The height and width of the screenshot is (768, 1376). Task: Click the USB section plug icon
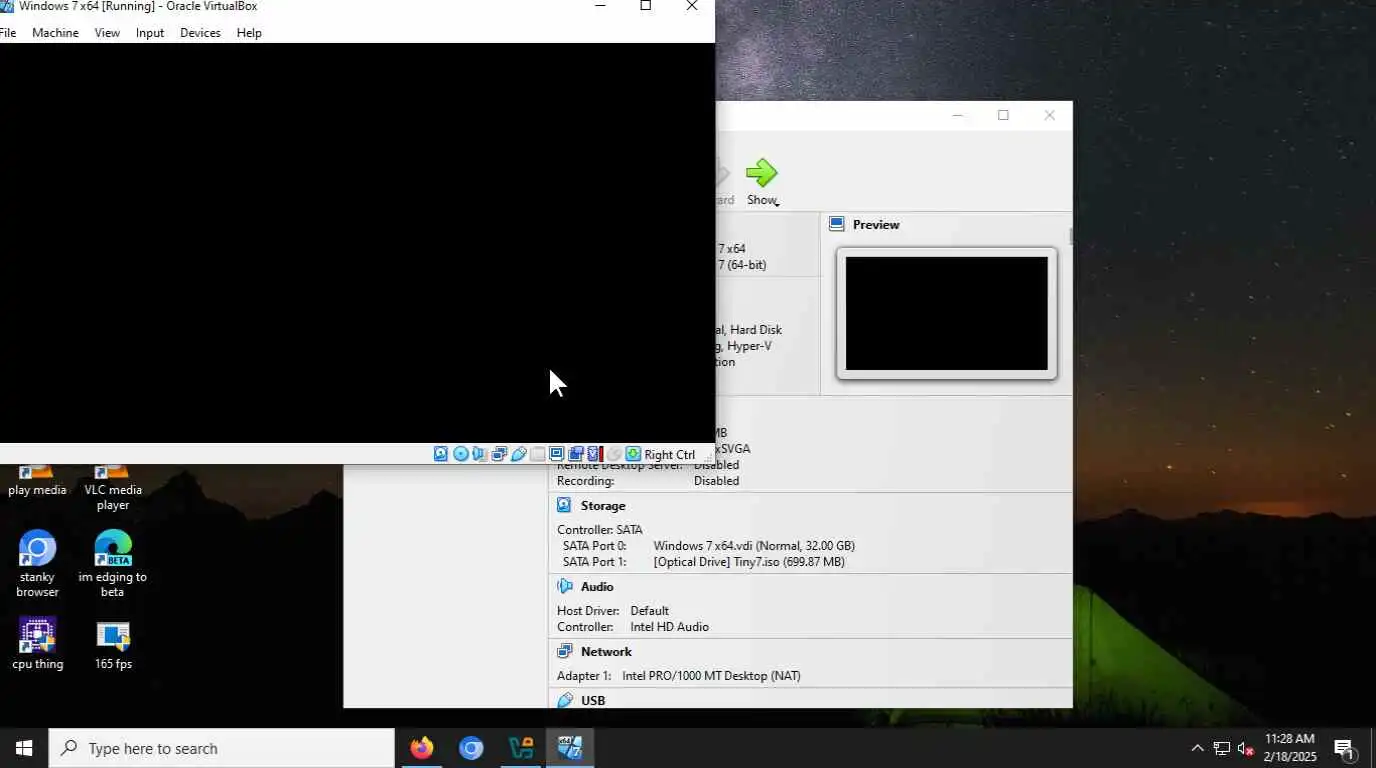564,701
